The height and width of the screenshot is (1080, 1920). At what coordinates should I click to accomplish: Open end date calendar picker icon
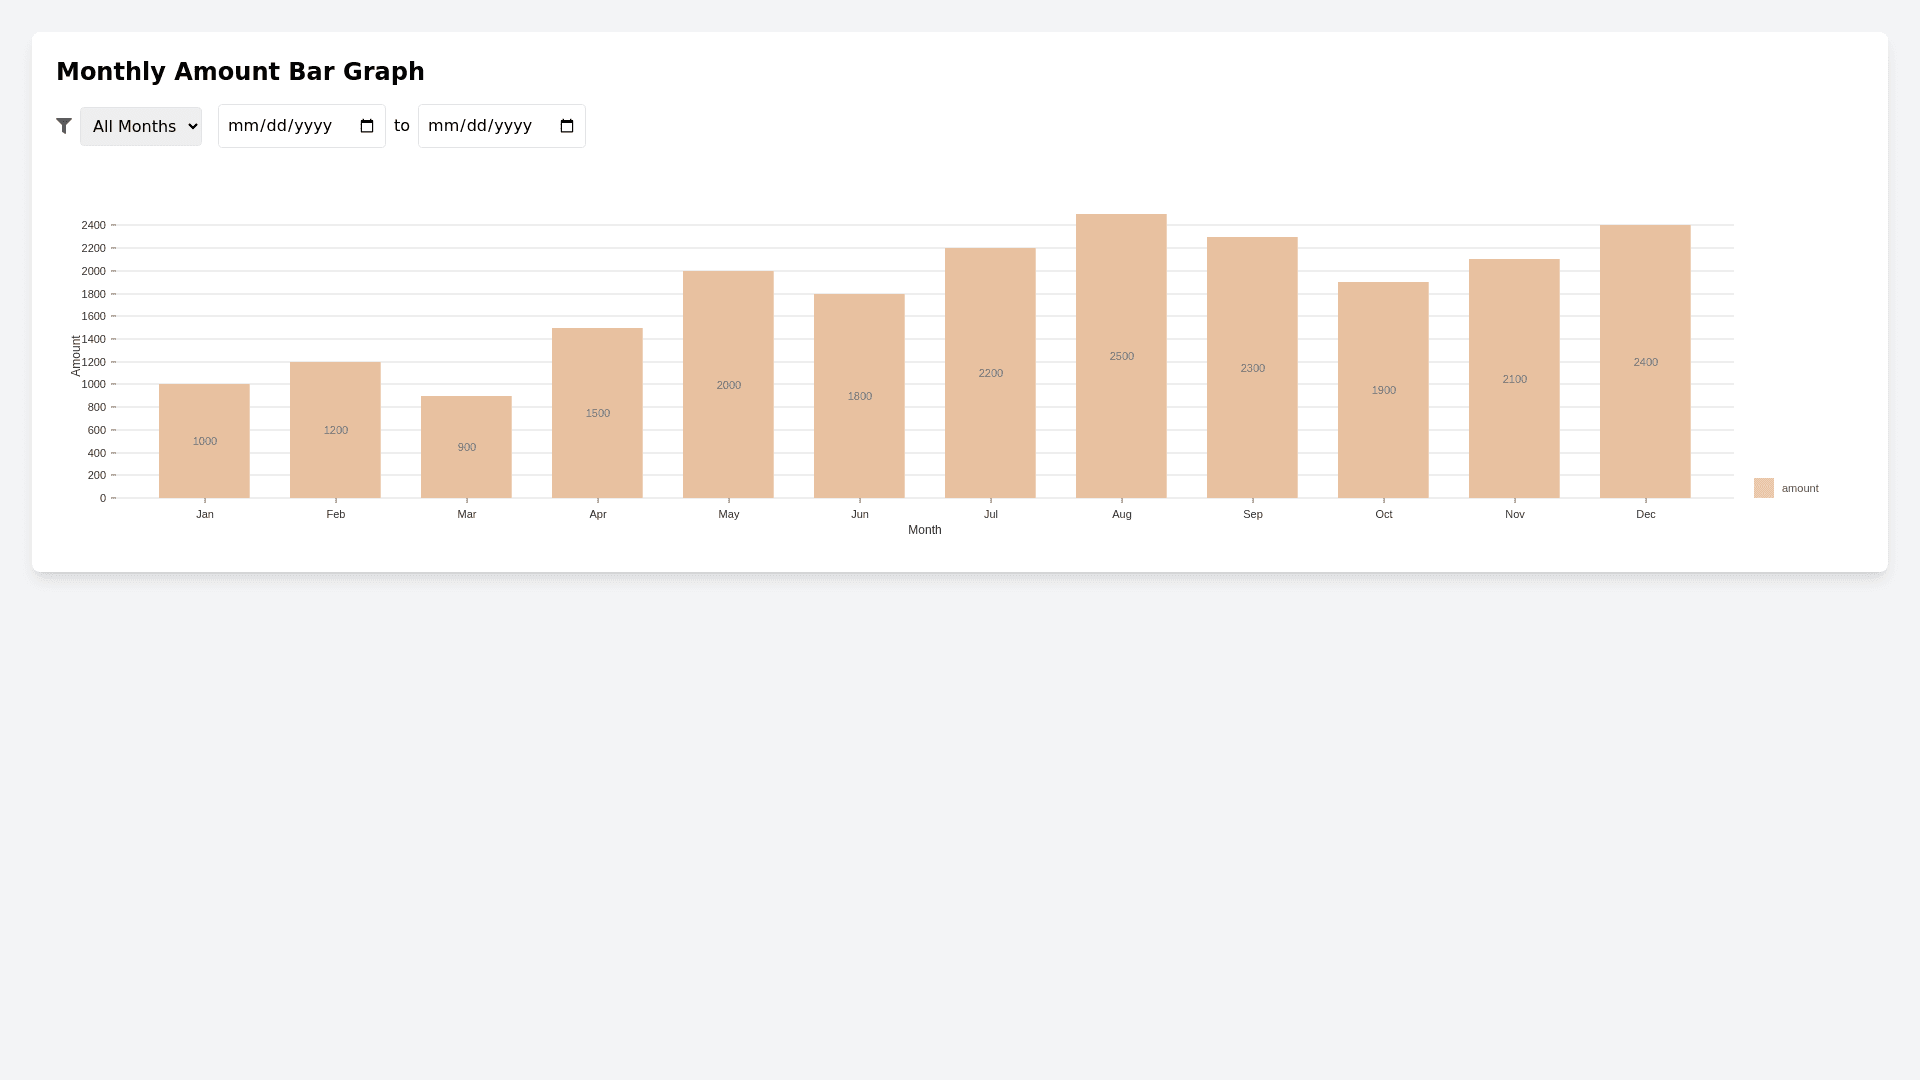click(567, 126)
